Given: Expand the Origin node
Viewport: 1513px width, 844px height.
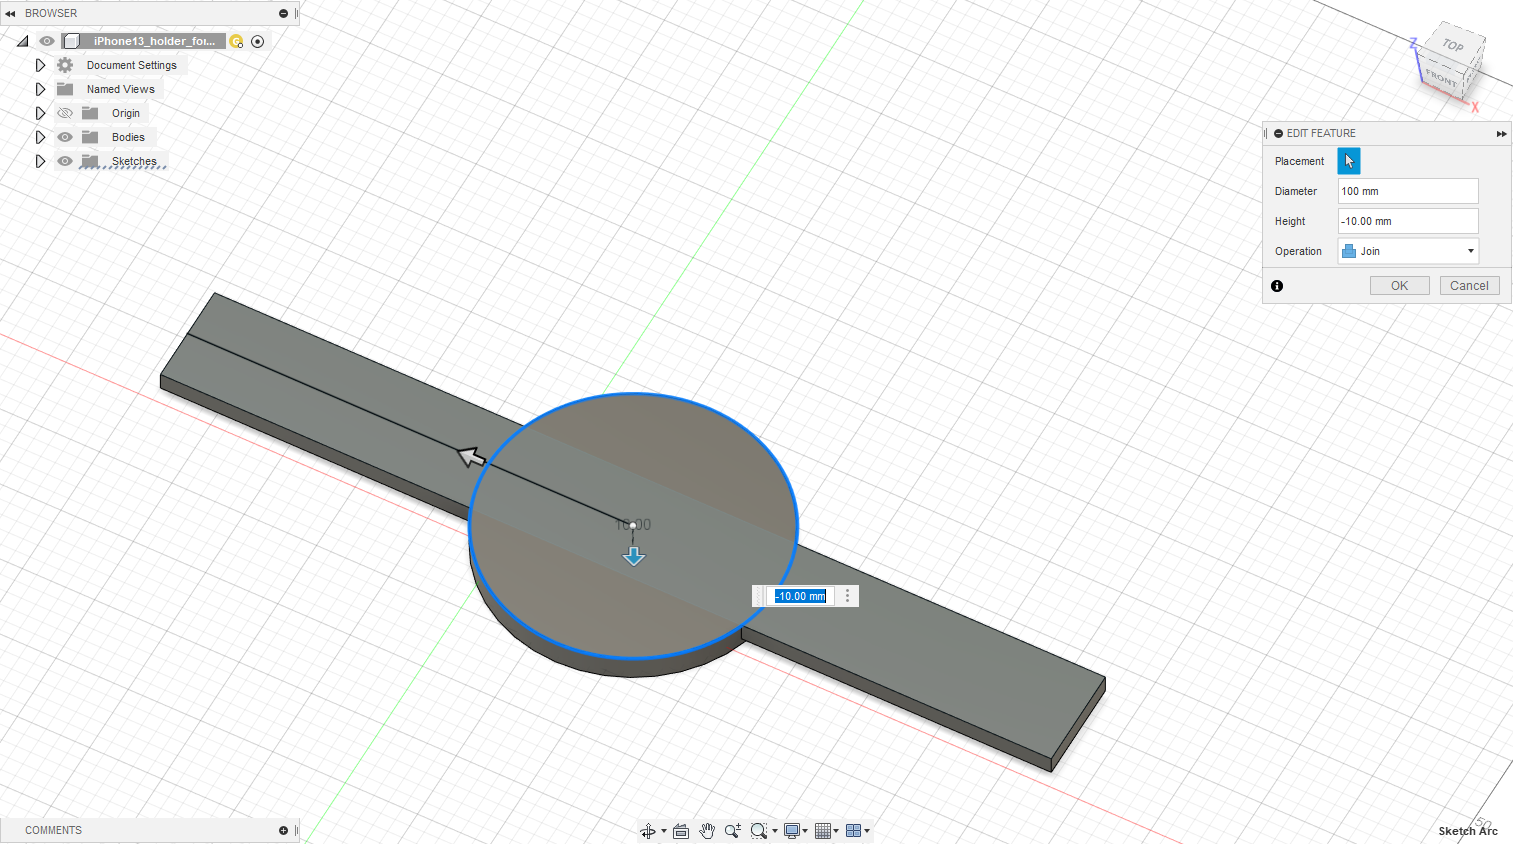Looking at the screenshot, I should click(40, 113).
